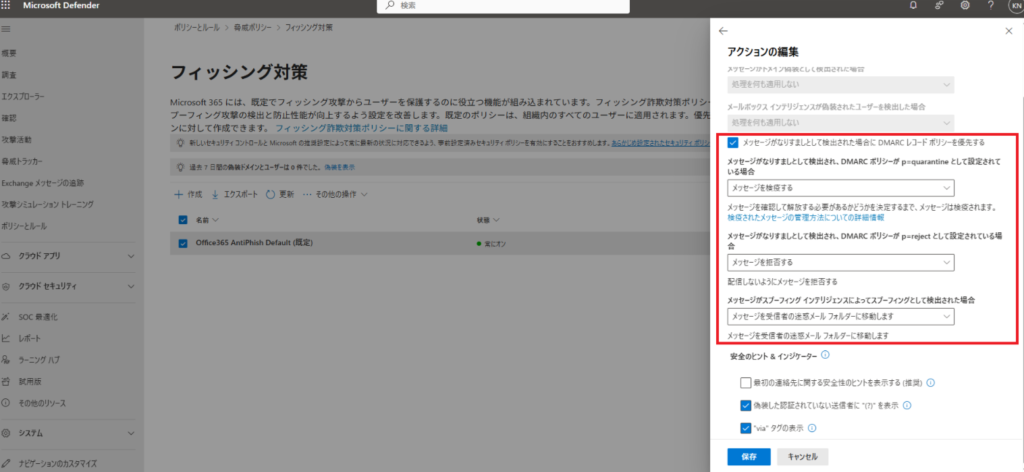Viewport: 1024px width, 472px height.
Task: Close the action edit panel
Action: (1008, 31)
